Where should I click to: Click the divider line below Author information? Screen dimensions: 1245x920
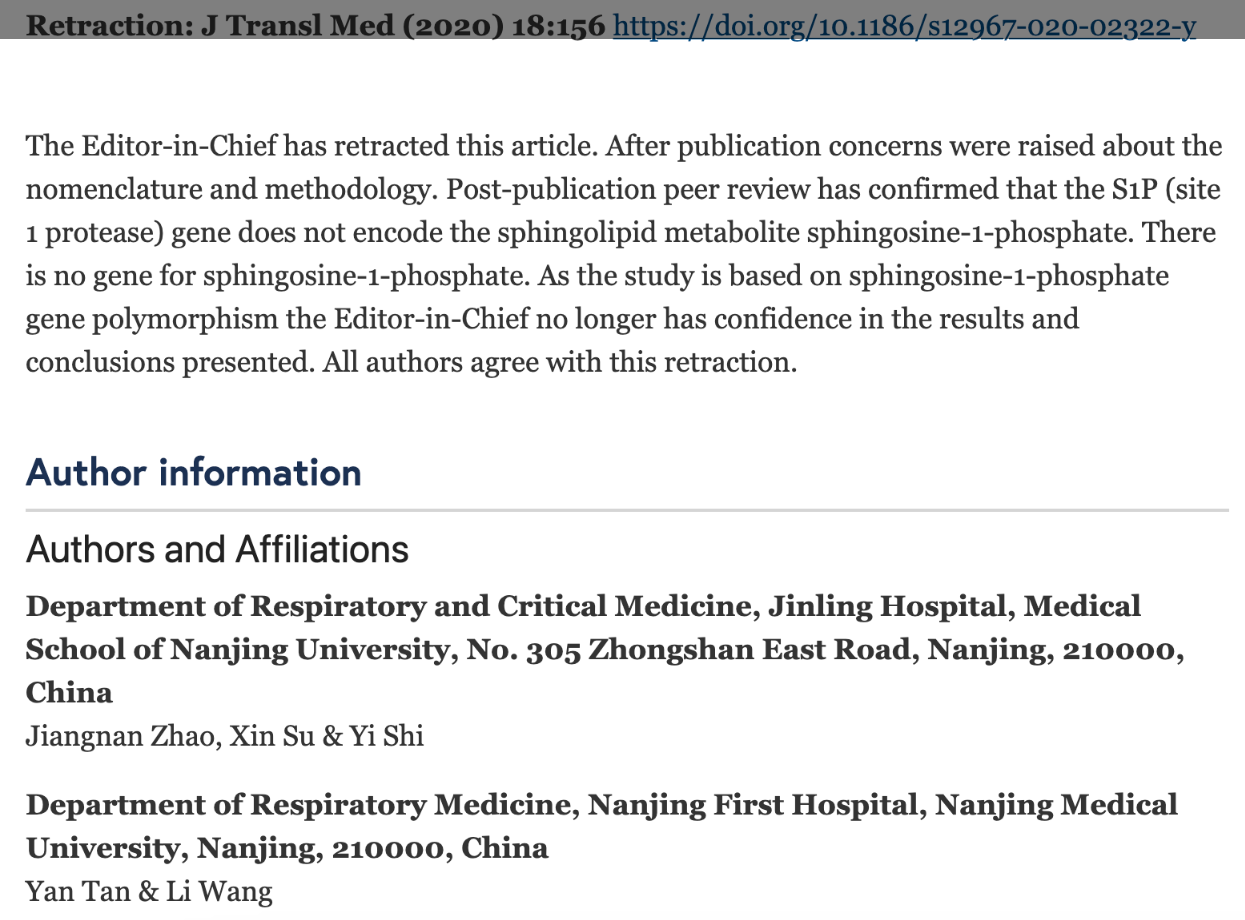[x=627, y=510]
